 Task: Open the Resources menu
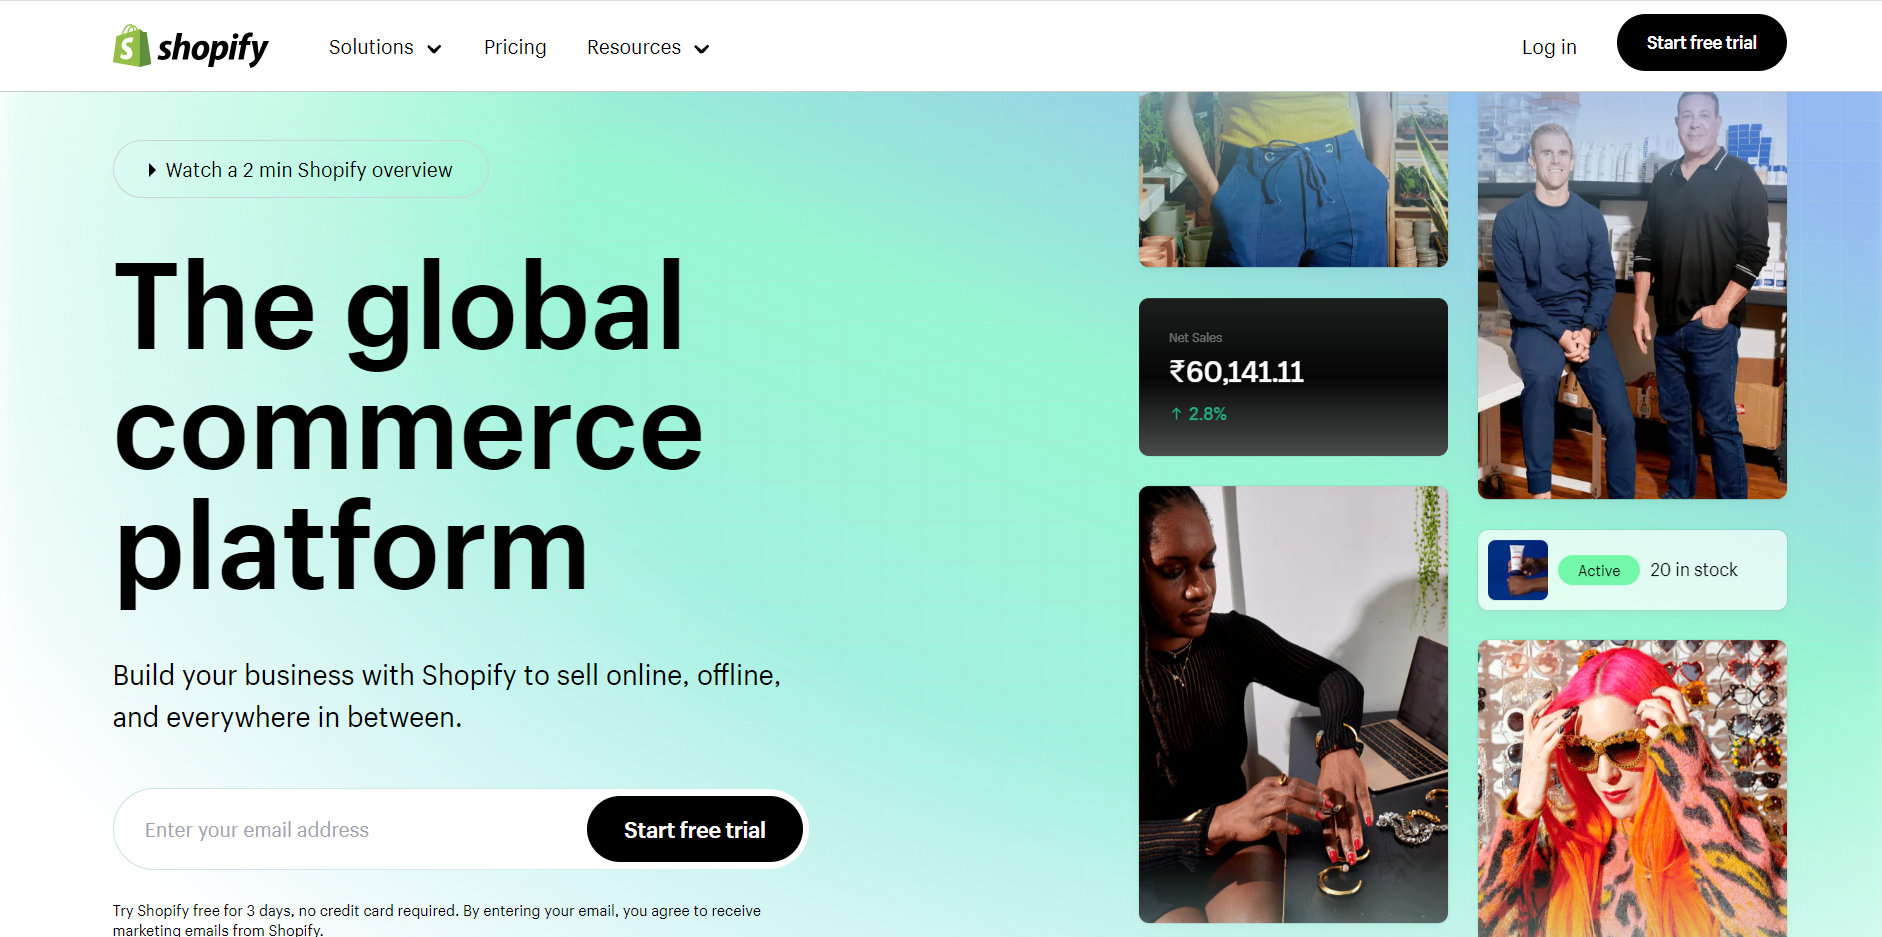[x=648, y=47]
